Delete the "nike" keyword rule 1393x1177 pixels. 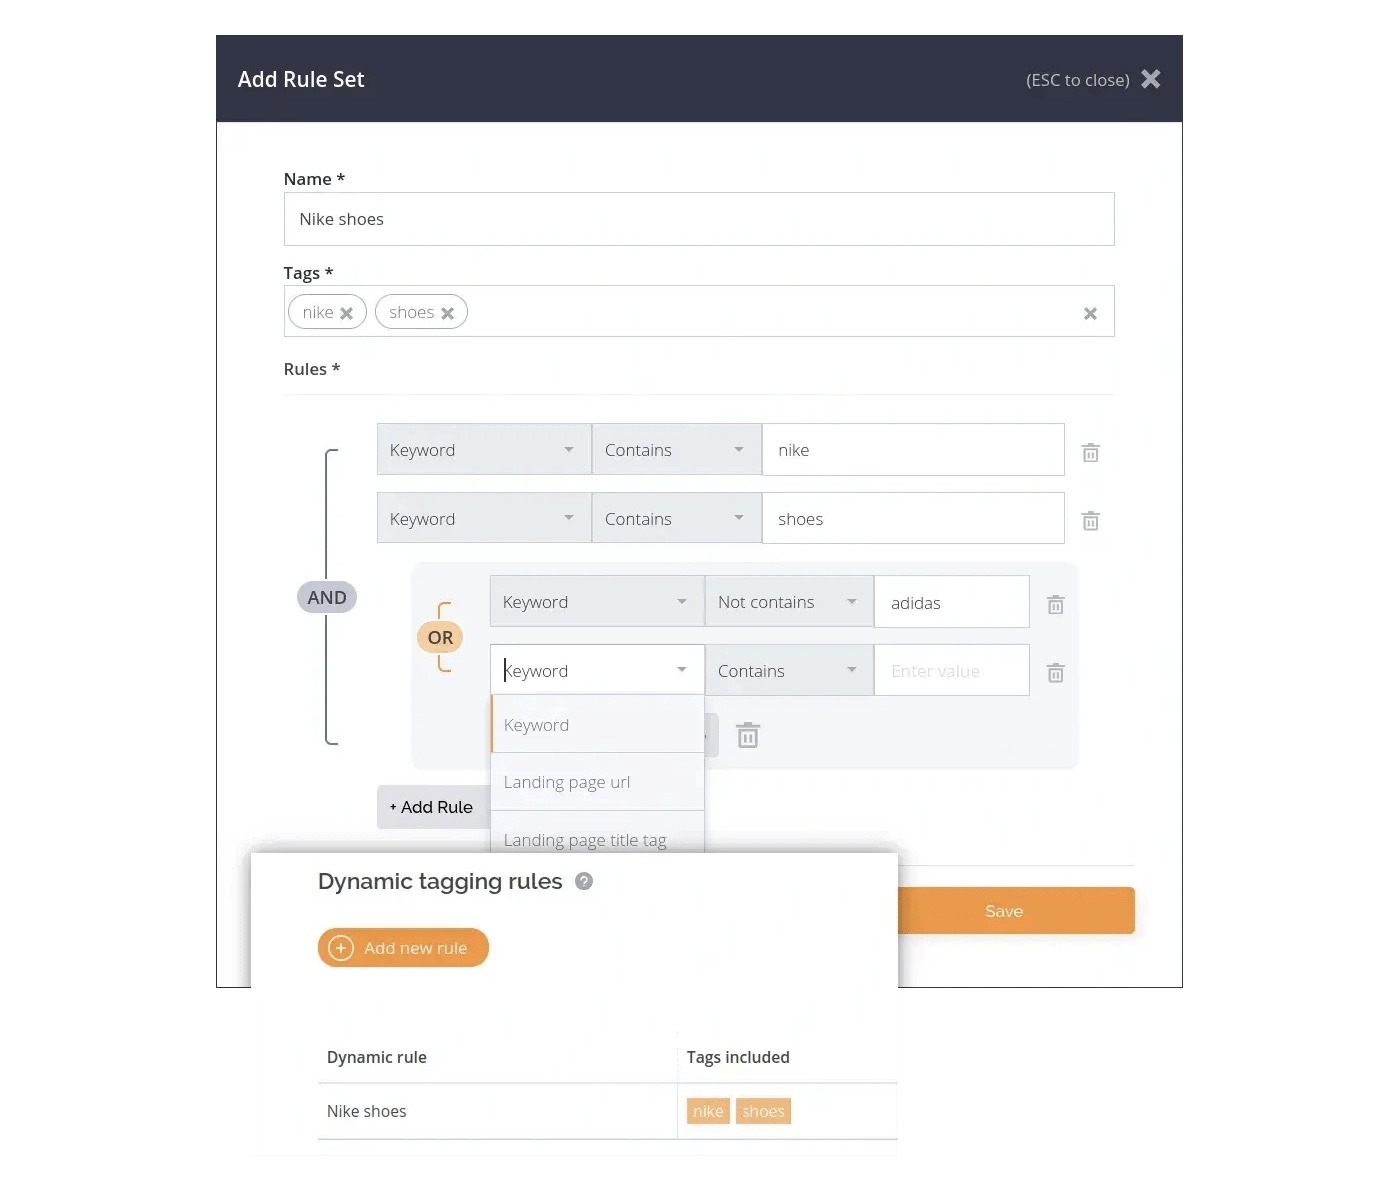click(1090, 452)
